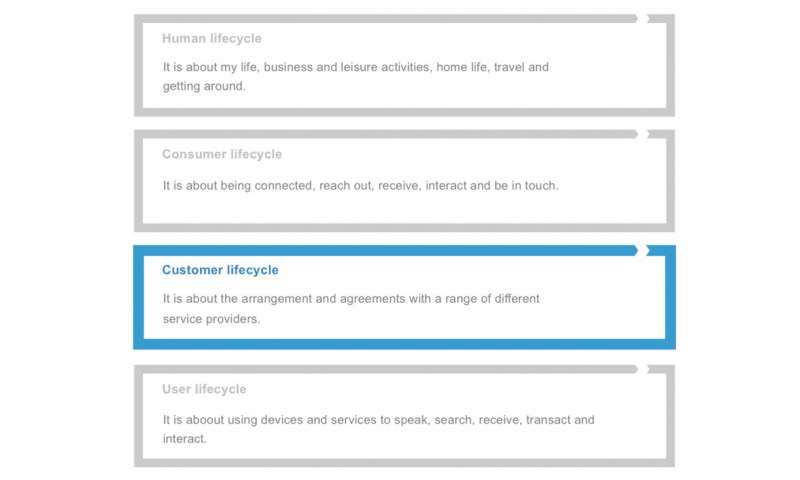Click the gray top bar of the Human lifecycle card
The height and width of the screenshot is (480, 800).
(x=385, y=19)
